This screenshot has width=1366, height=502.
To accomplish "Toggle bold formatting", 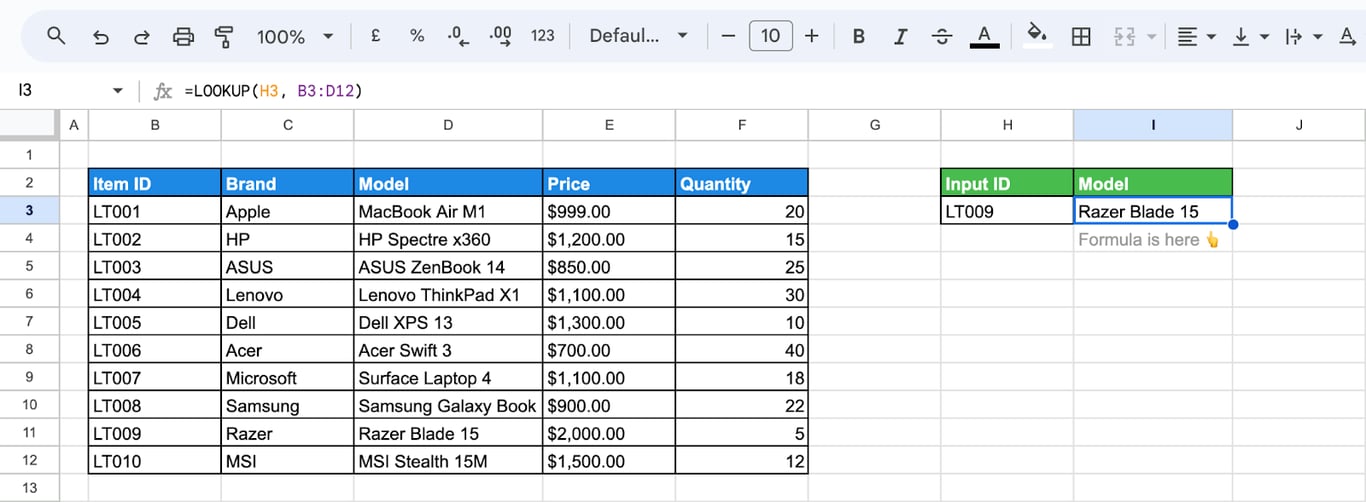I will (858, 36).
